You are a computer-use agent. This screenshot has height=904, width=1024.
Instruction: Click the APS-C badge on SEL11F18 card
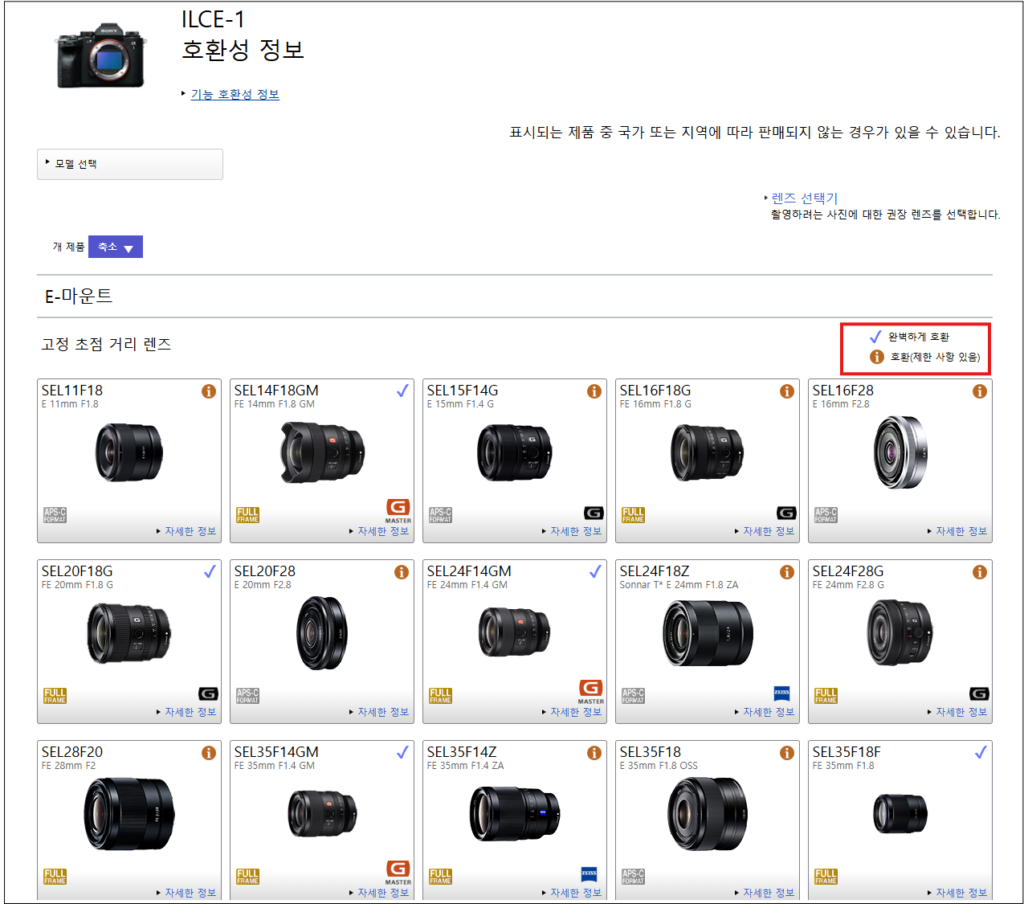(x=55, y=515)
